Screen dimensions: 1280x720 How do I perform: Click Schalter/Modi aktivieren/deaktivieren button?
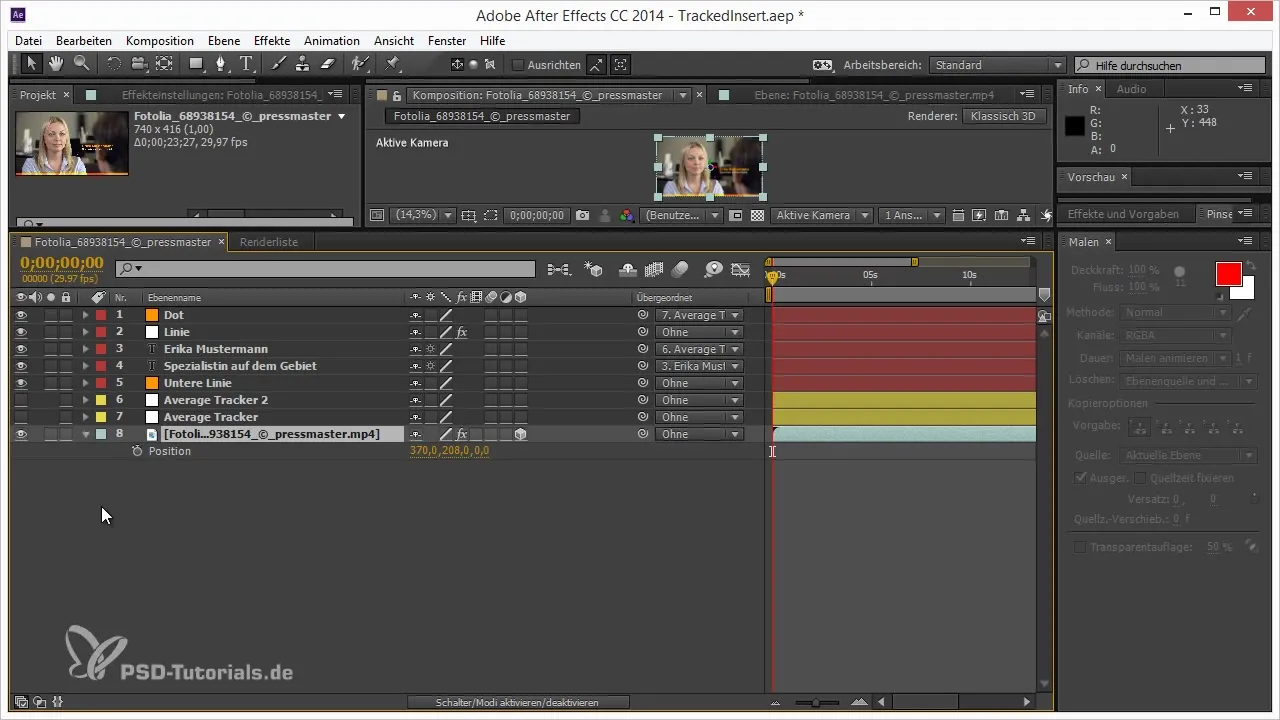517,703
